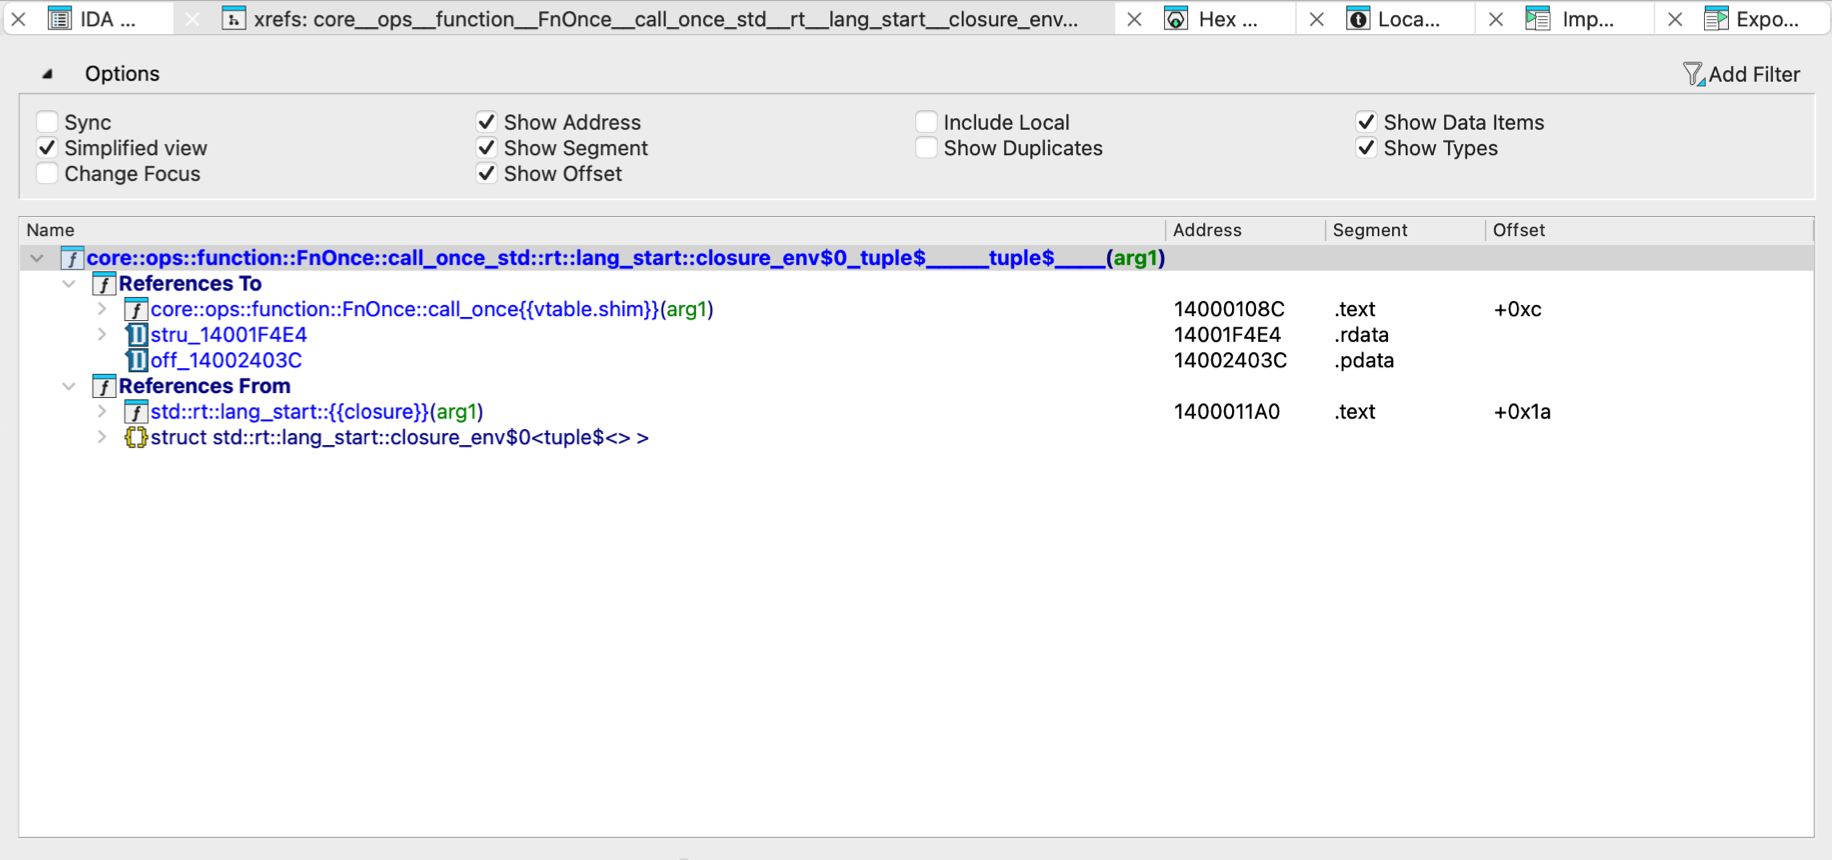The image size is (1832, 860).
Task: Collapse the Options panel triangle
Action: click(47, 74)
